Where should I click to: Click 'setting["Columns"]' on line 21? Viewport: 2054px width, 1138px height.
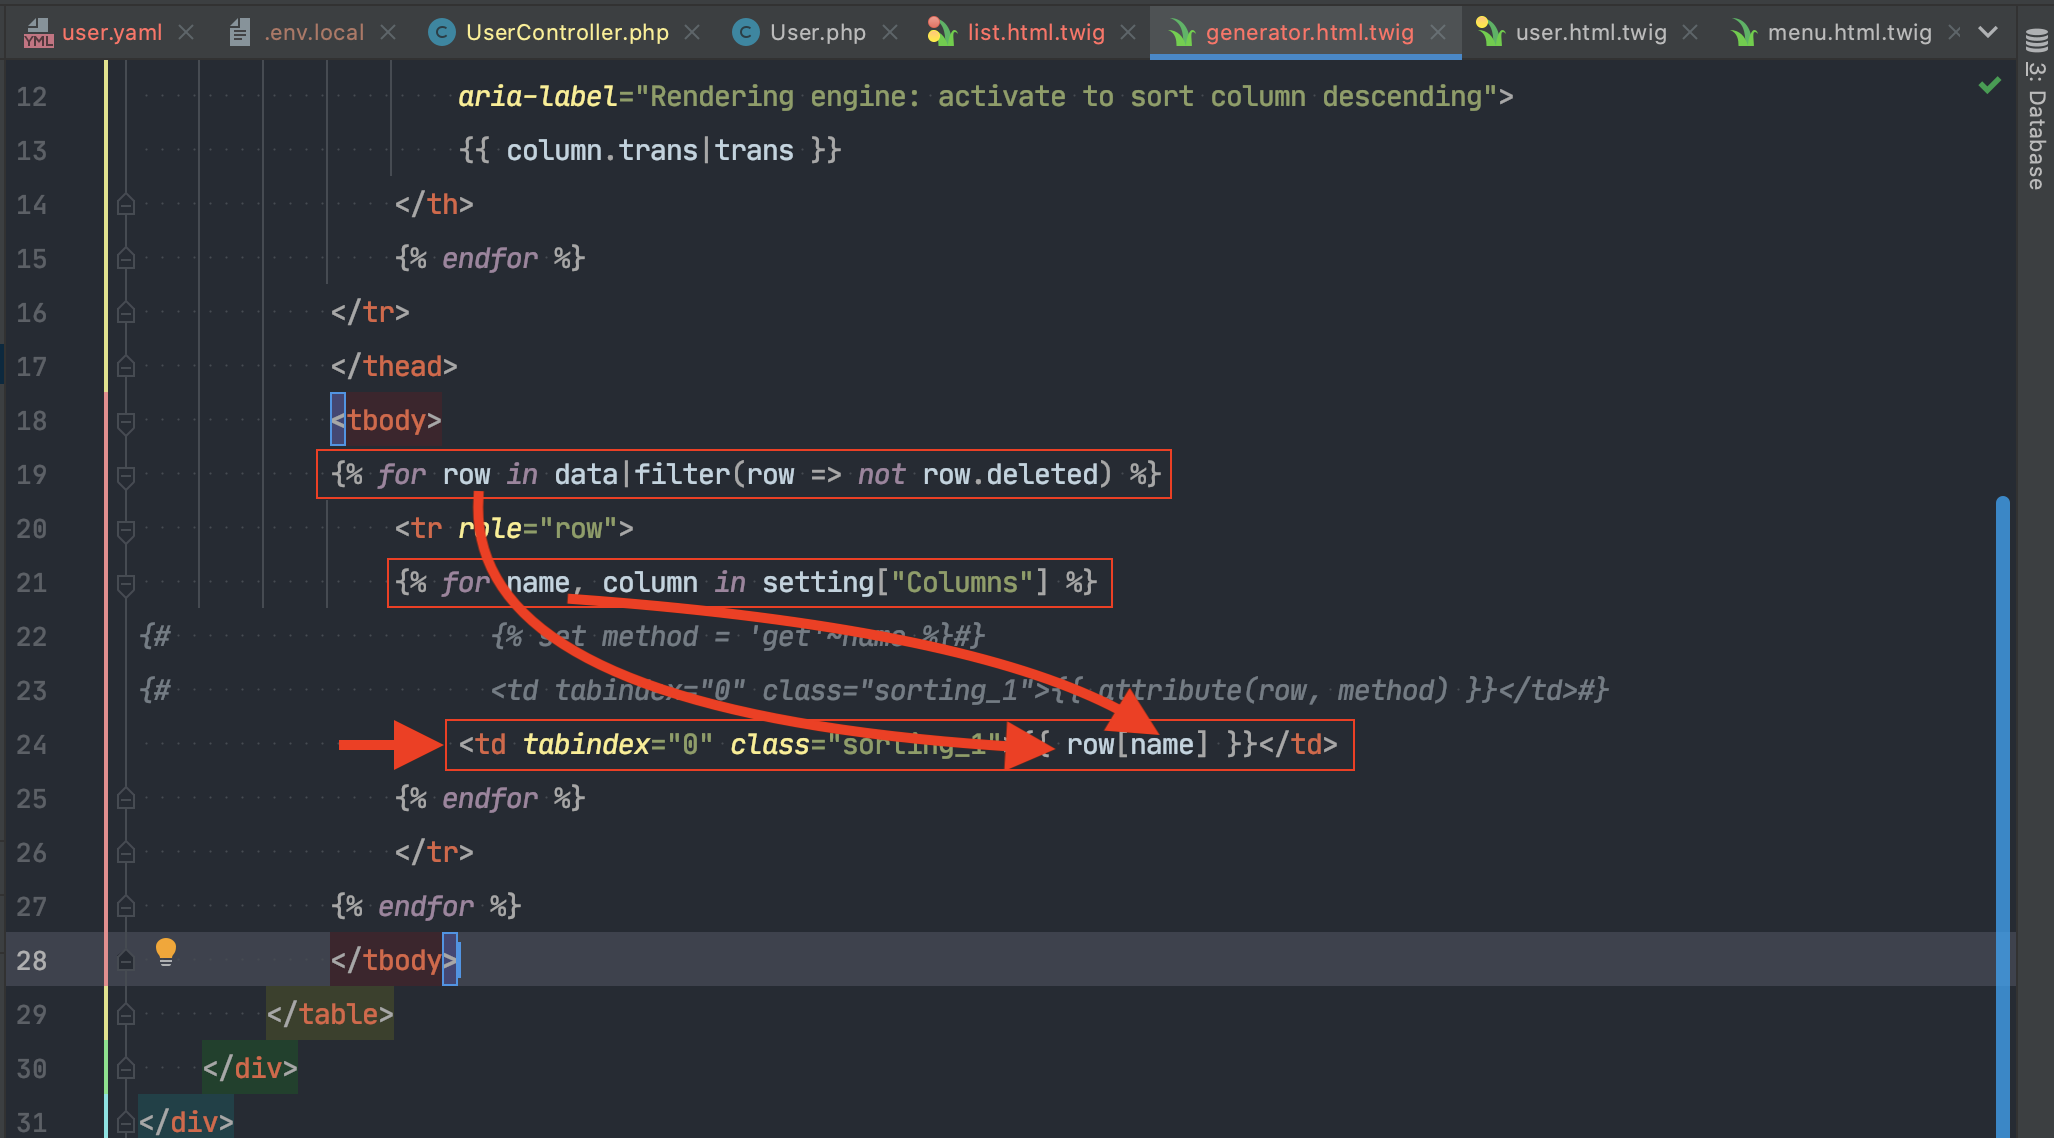tap(905, 583)
